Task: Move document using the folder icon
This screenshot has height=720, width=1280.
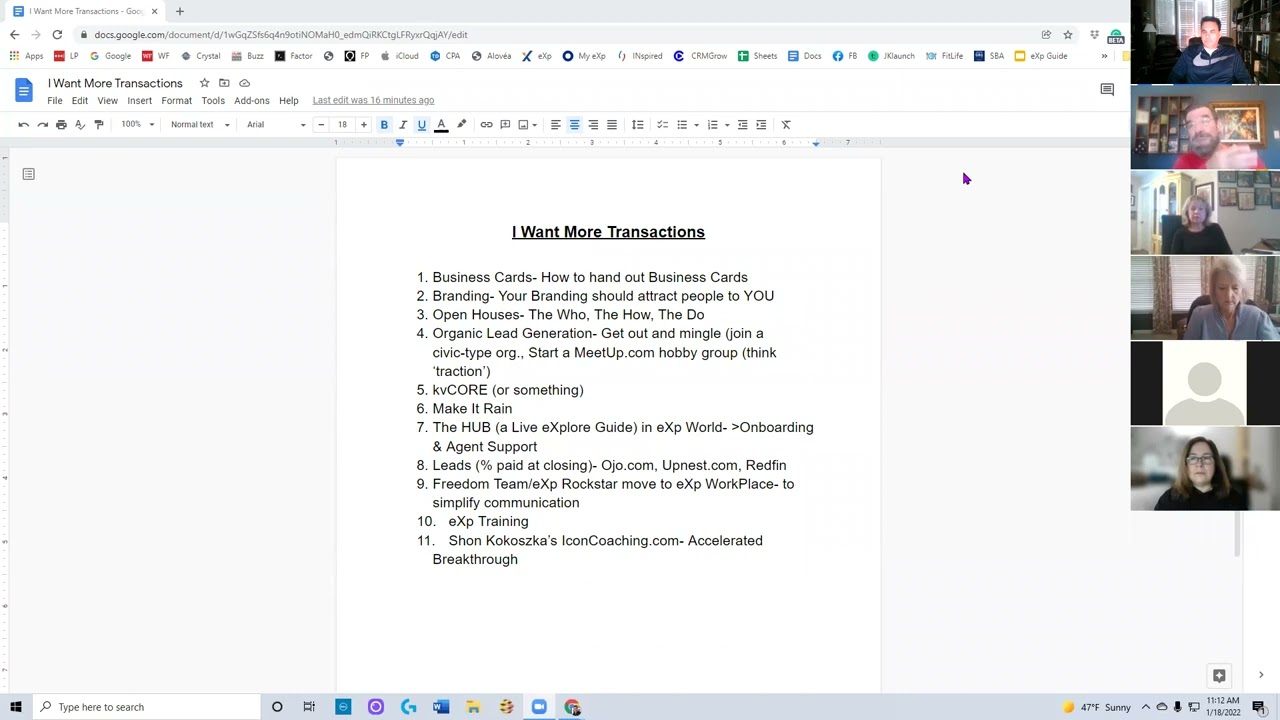Action: pos(224,83)
